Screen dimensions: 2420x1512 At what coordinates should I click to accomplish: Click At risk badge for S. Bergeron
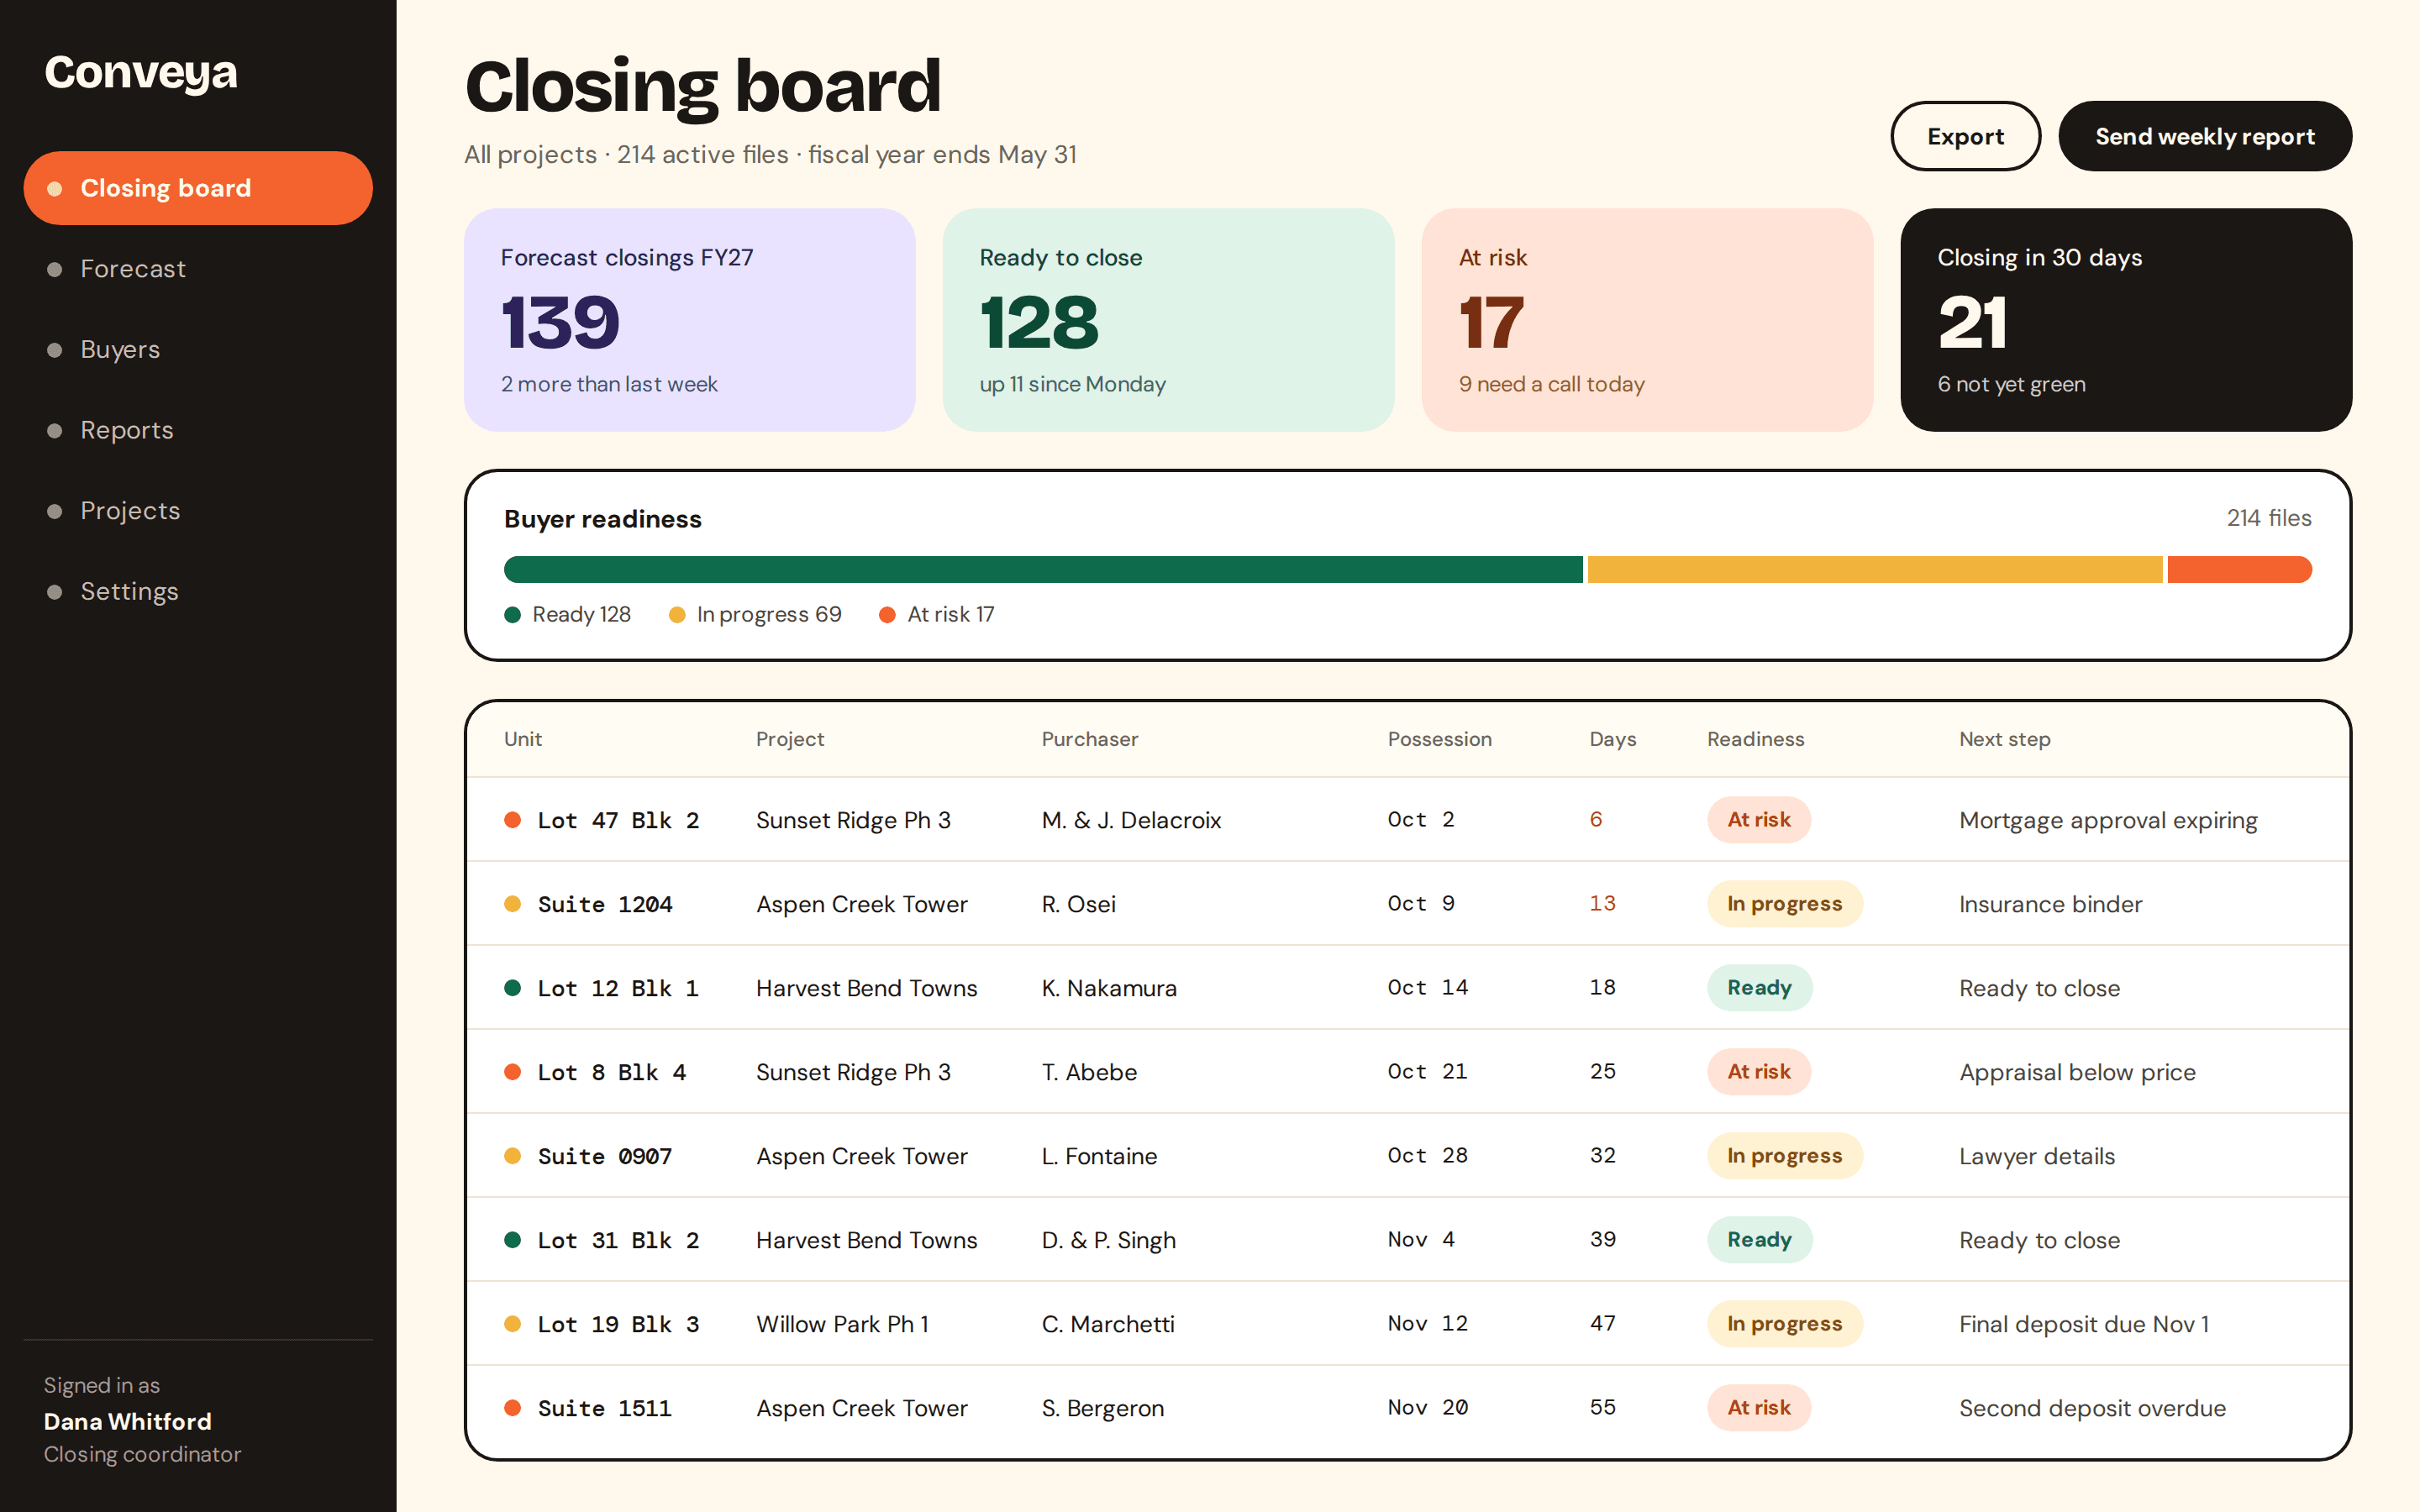(x=1759, y=1408)
